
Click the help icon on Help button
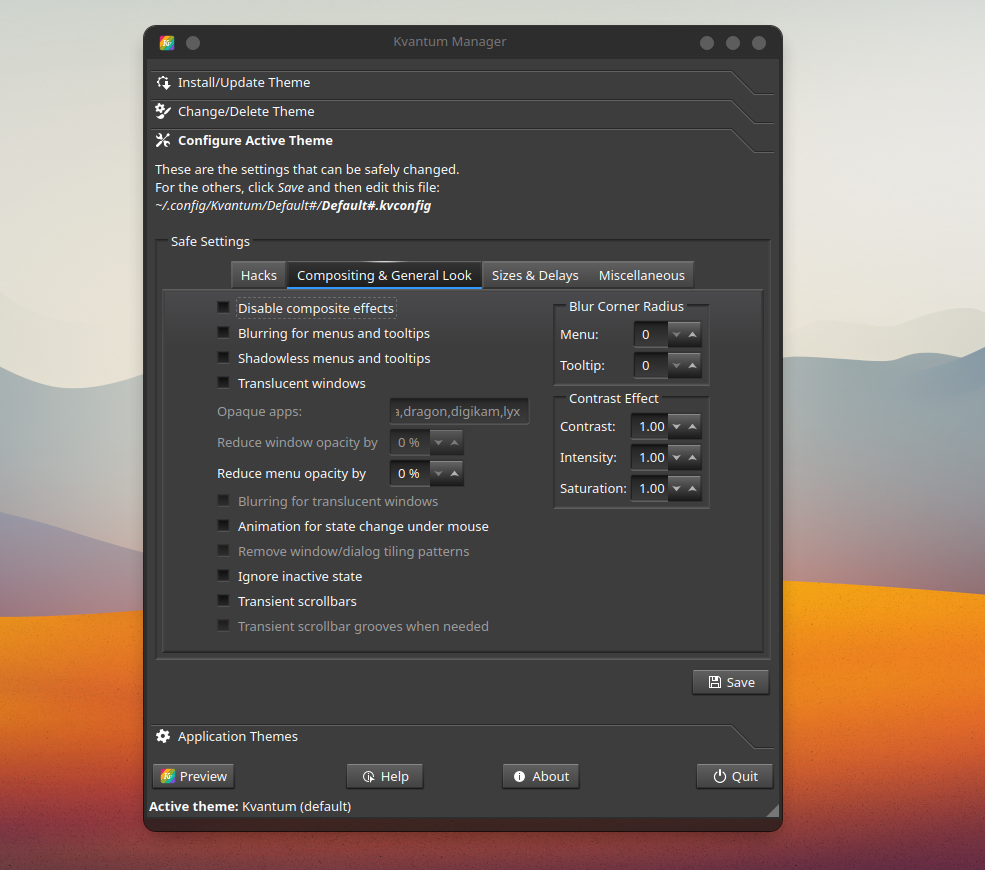[x=369, y=777]
